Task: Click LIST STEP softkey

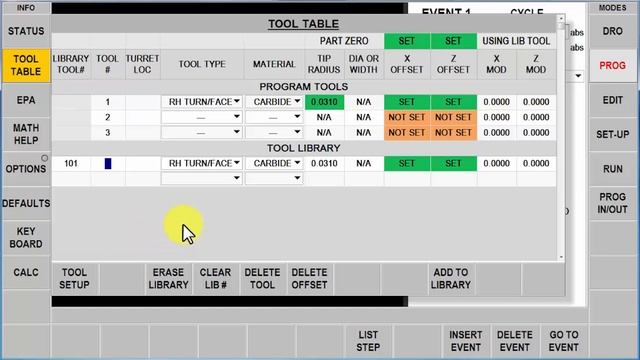Action: click(x=368, y=341)
